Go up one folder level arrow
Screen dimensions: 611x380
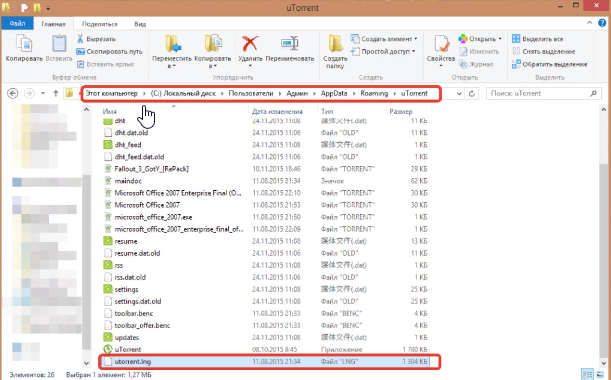point(55,94)
